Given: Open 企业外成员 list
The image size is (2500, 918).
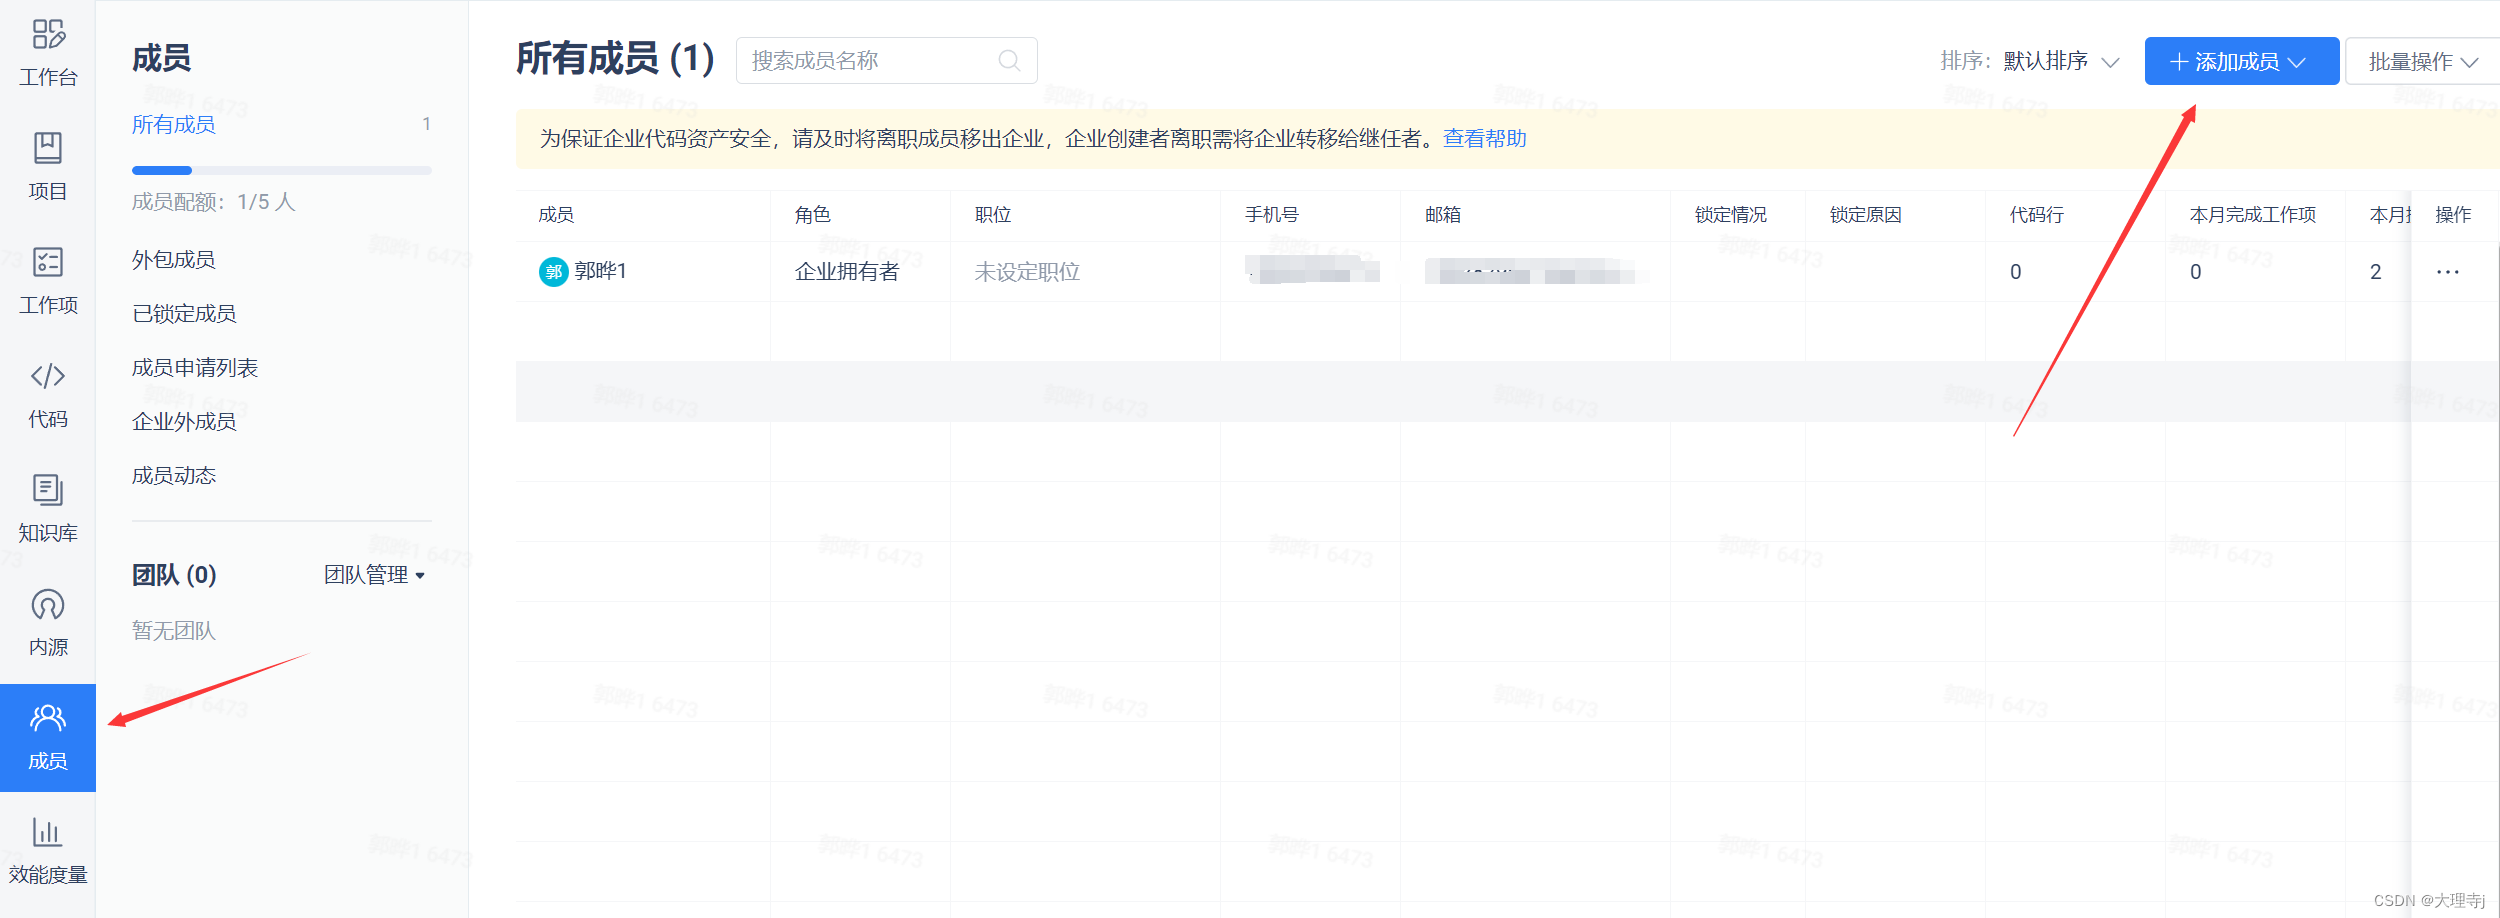Looking at the screenshot, I should (x=184, y=422).
